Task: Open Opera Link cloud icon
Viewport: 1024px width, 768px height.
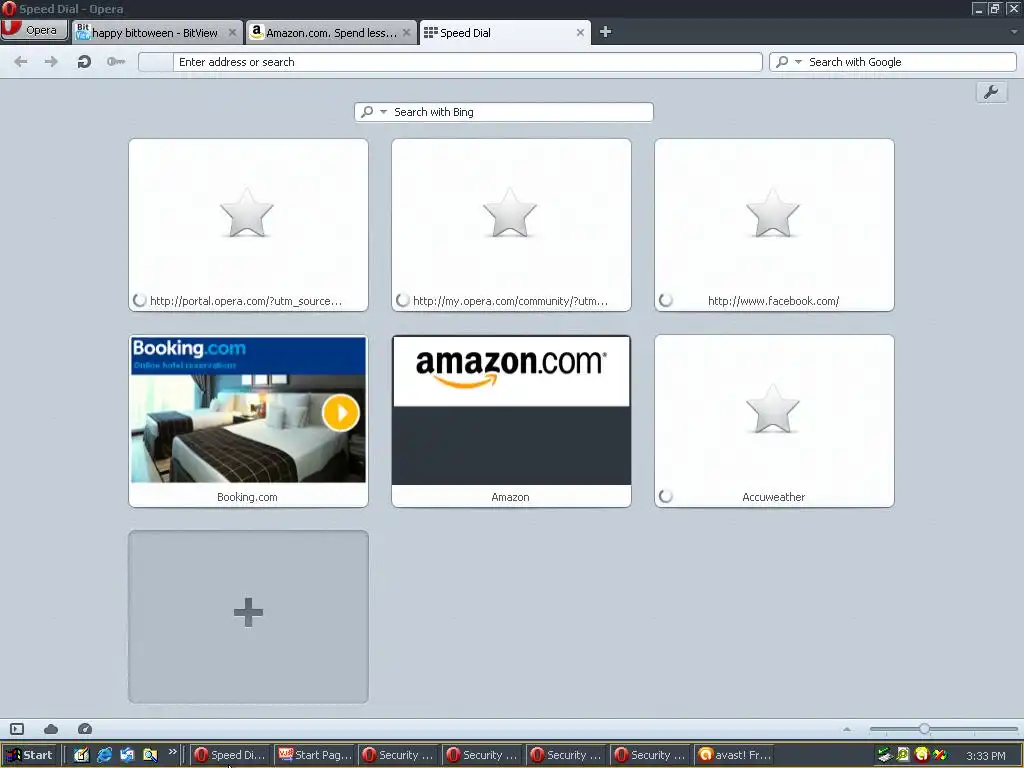Action: (51, 729)
